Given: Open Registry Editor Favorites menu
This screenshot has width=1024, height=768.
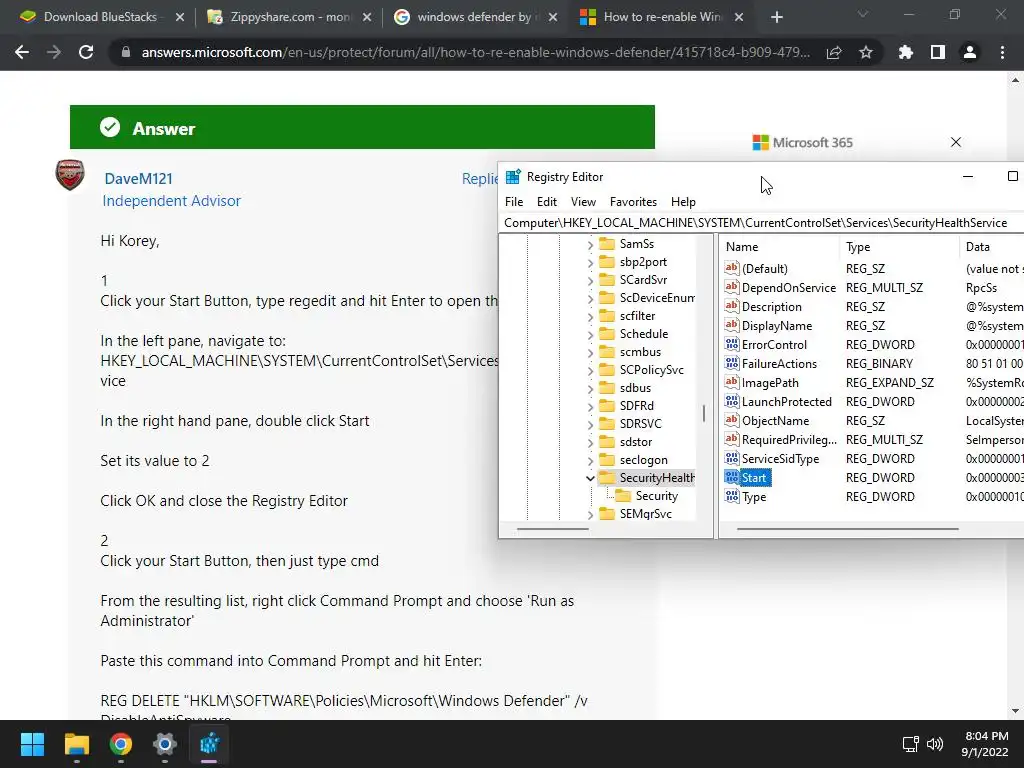Looking at the screenshot, I should [x=633, y=202].
